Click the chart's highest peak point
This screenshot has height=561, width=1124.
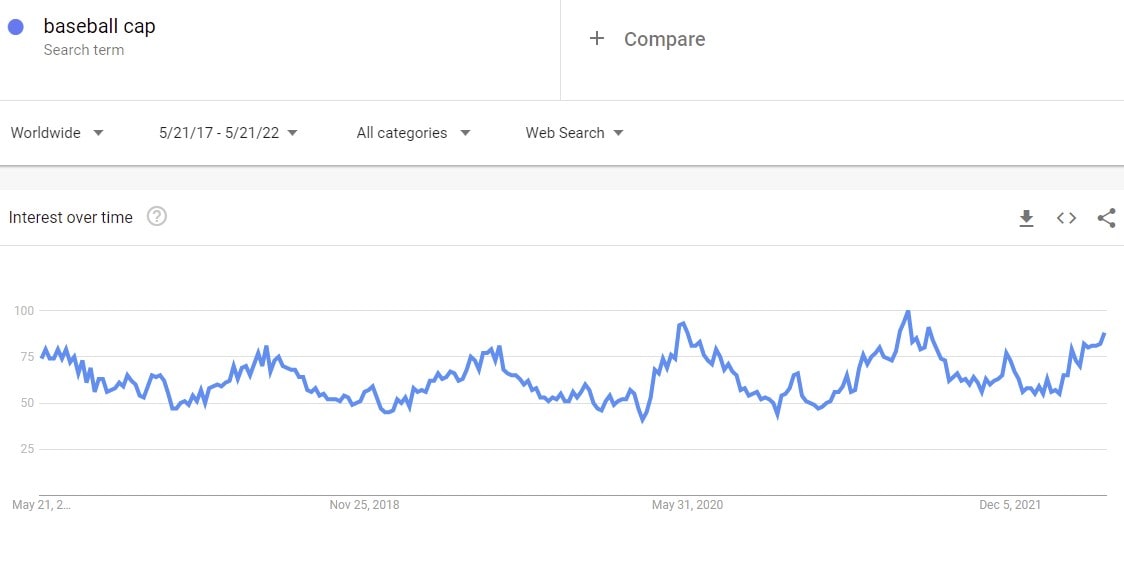point(907,312)
